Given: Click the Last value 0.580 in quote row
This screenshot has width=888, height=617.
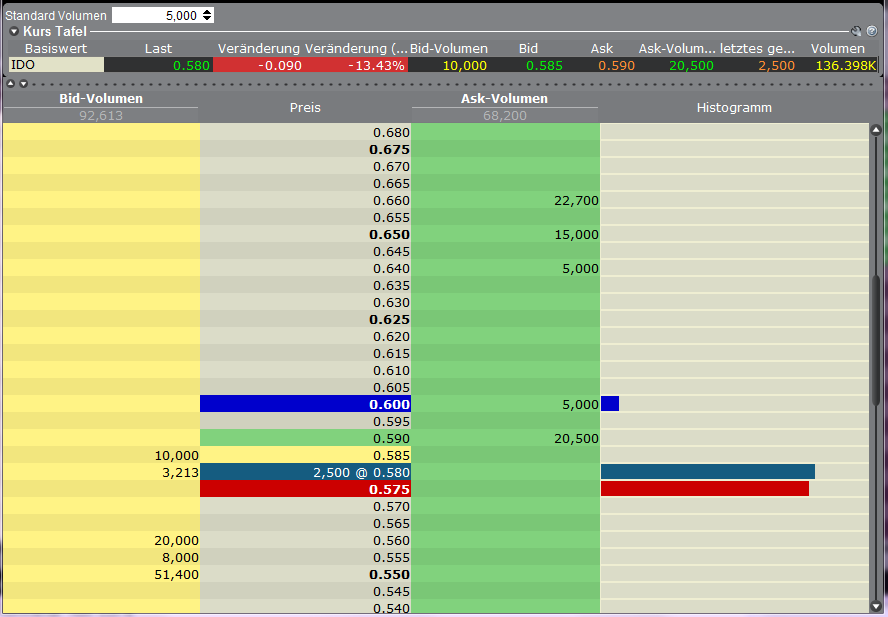Looking at the screenshot, I should (191, 66).
